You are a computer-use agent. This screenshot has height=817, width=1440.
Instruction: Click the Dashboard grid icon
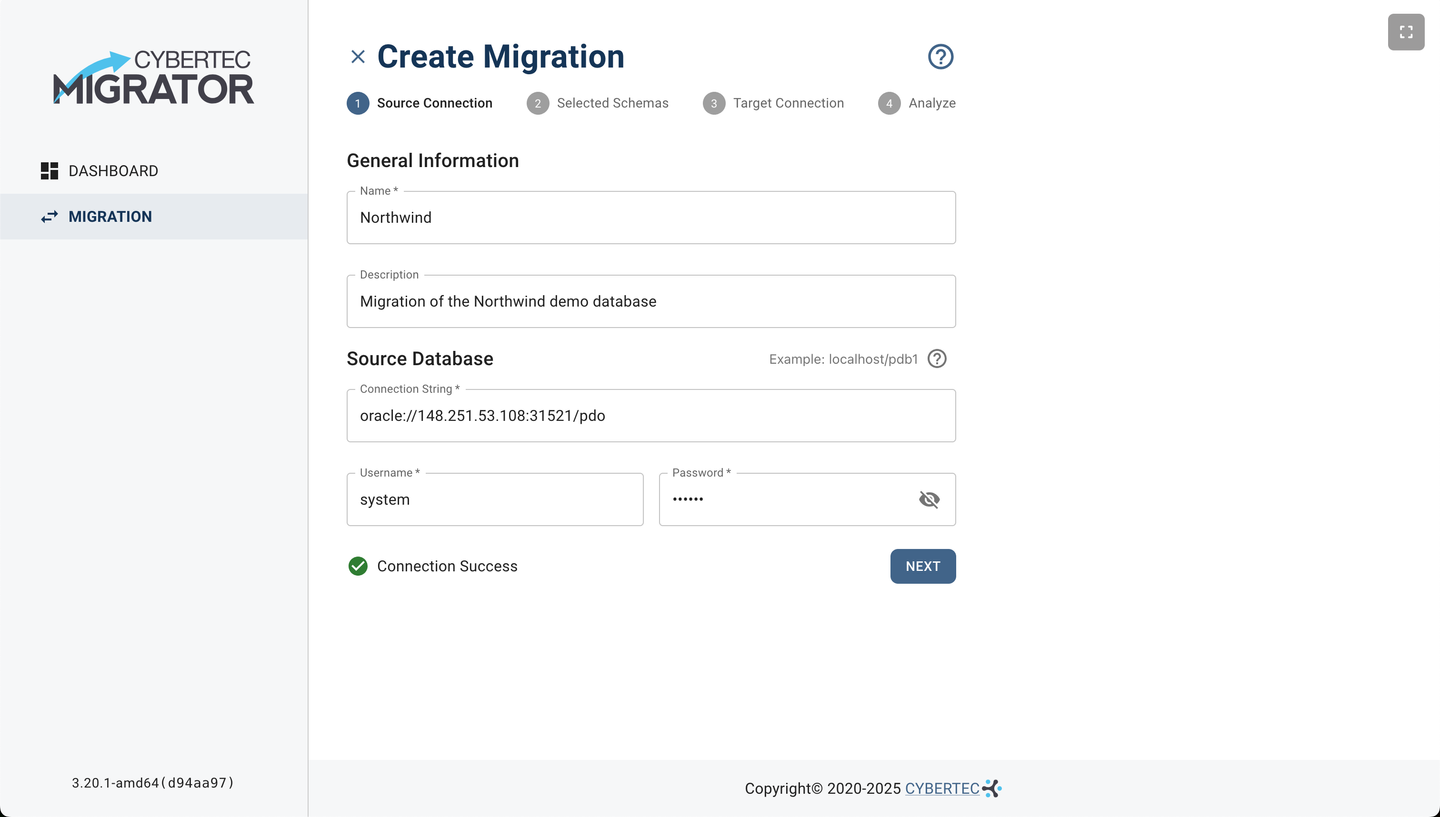[x=49, y=171]
